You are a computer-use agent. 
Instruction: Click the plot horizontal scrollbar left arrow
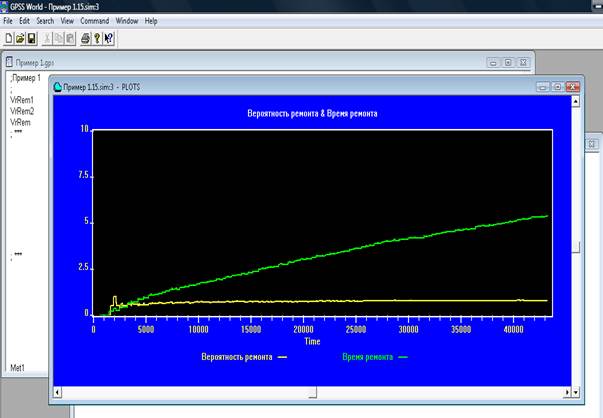click(58, 393)
